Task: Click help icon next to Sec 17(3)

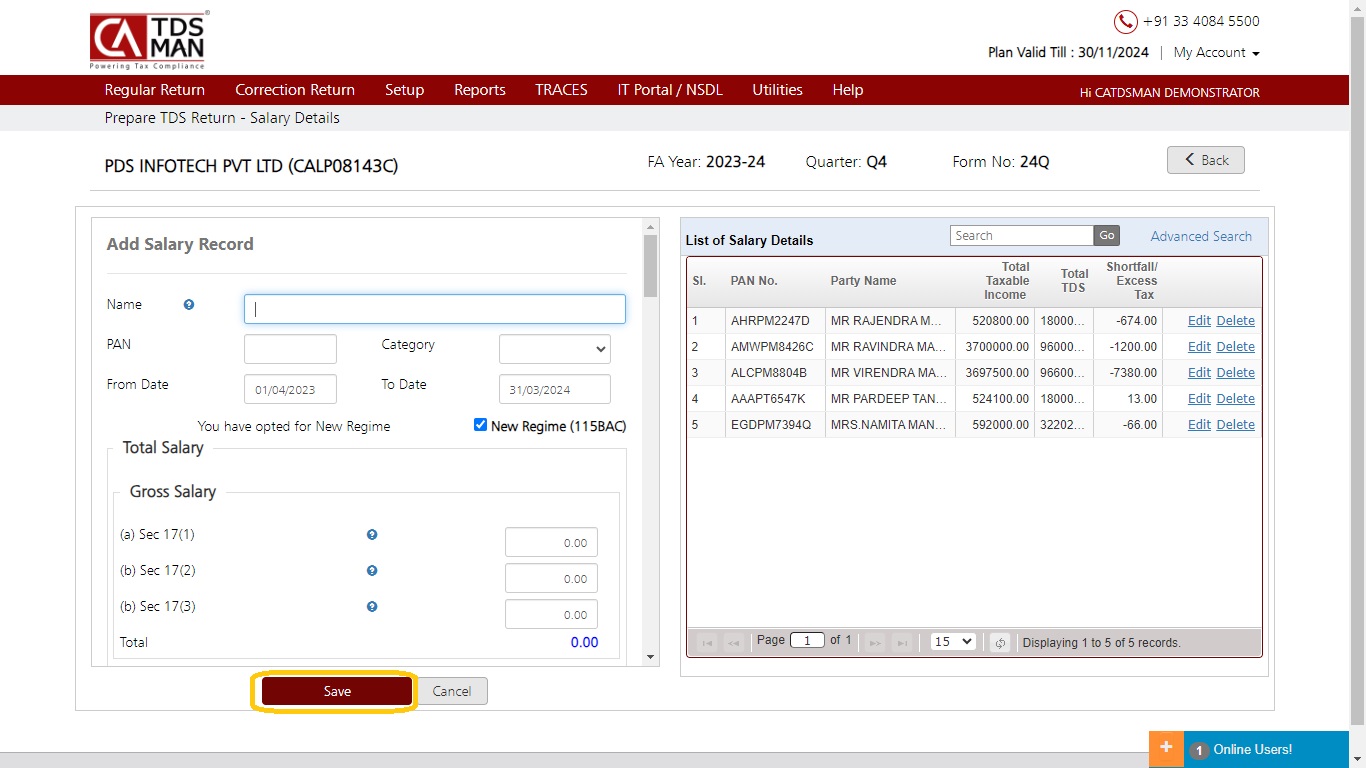Action: click(x=372, y=607)
